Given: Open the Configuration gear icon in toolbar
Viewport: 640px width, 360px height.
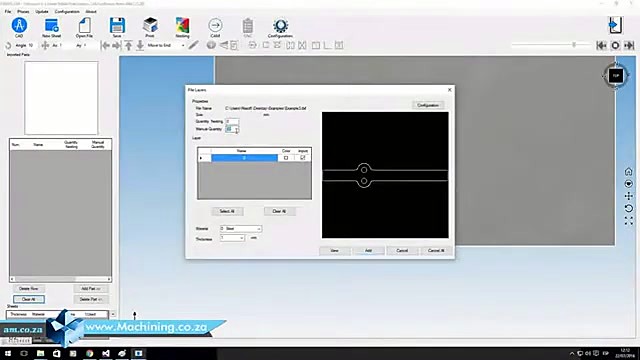Looking at the screenshot, I should coord(280,26).
